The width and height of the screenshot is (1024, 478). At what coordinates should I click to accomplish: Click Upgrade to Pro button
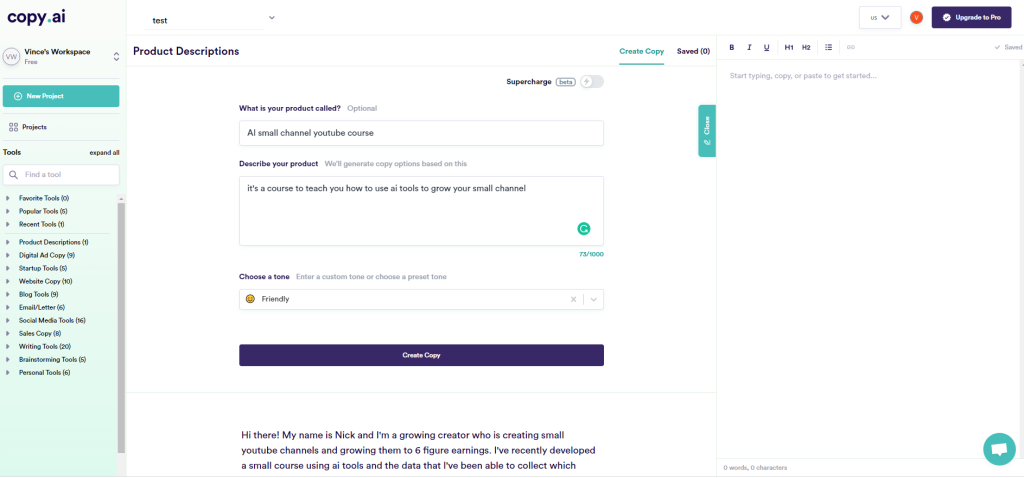(x=971, y=18)
